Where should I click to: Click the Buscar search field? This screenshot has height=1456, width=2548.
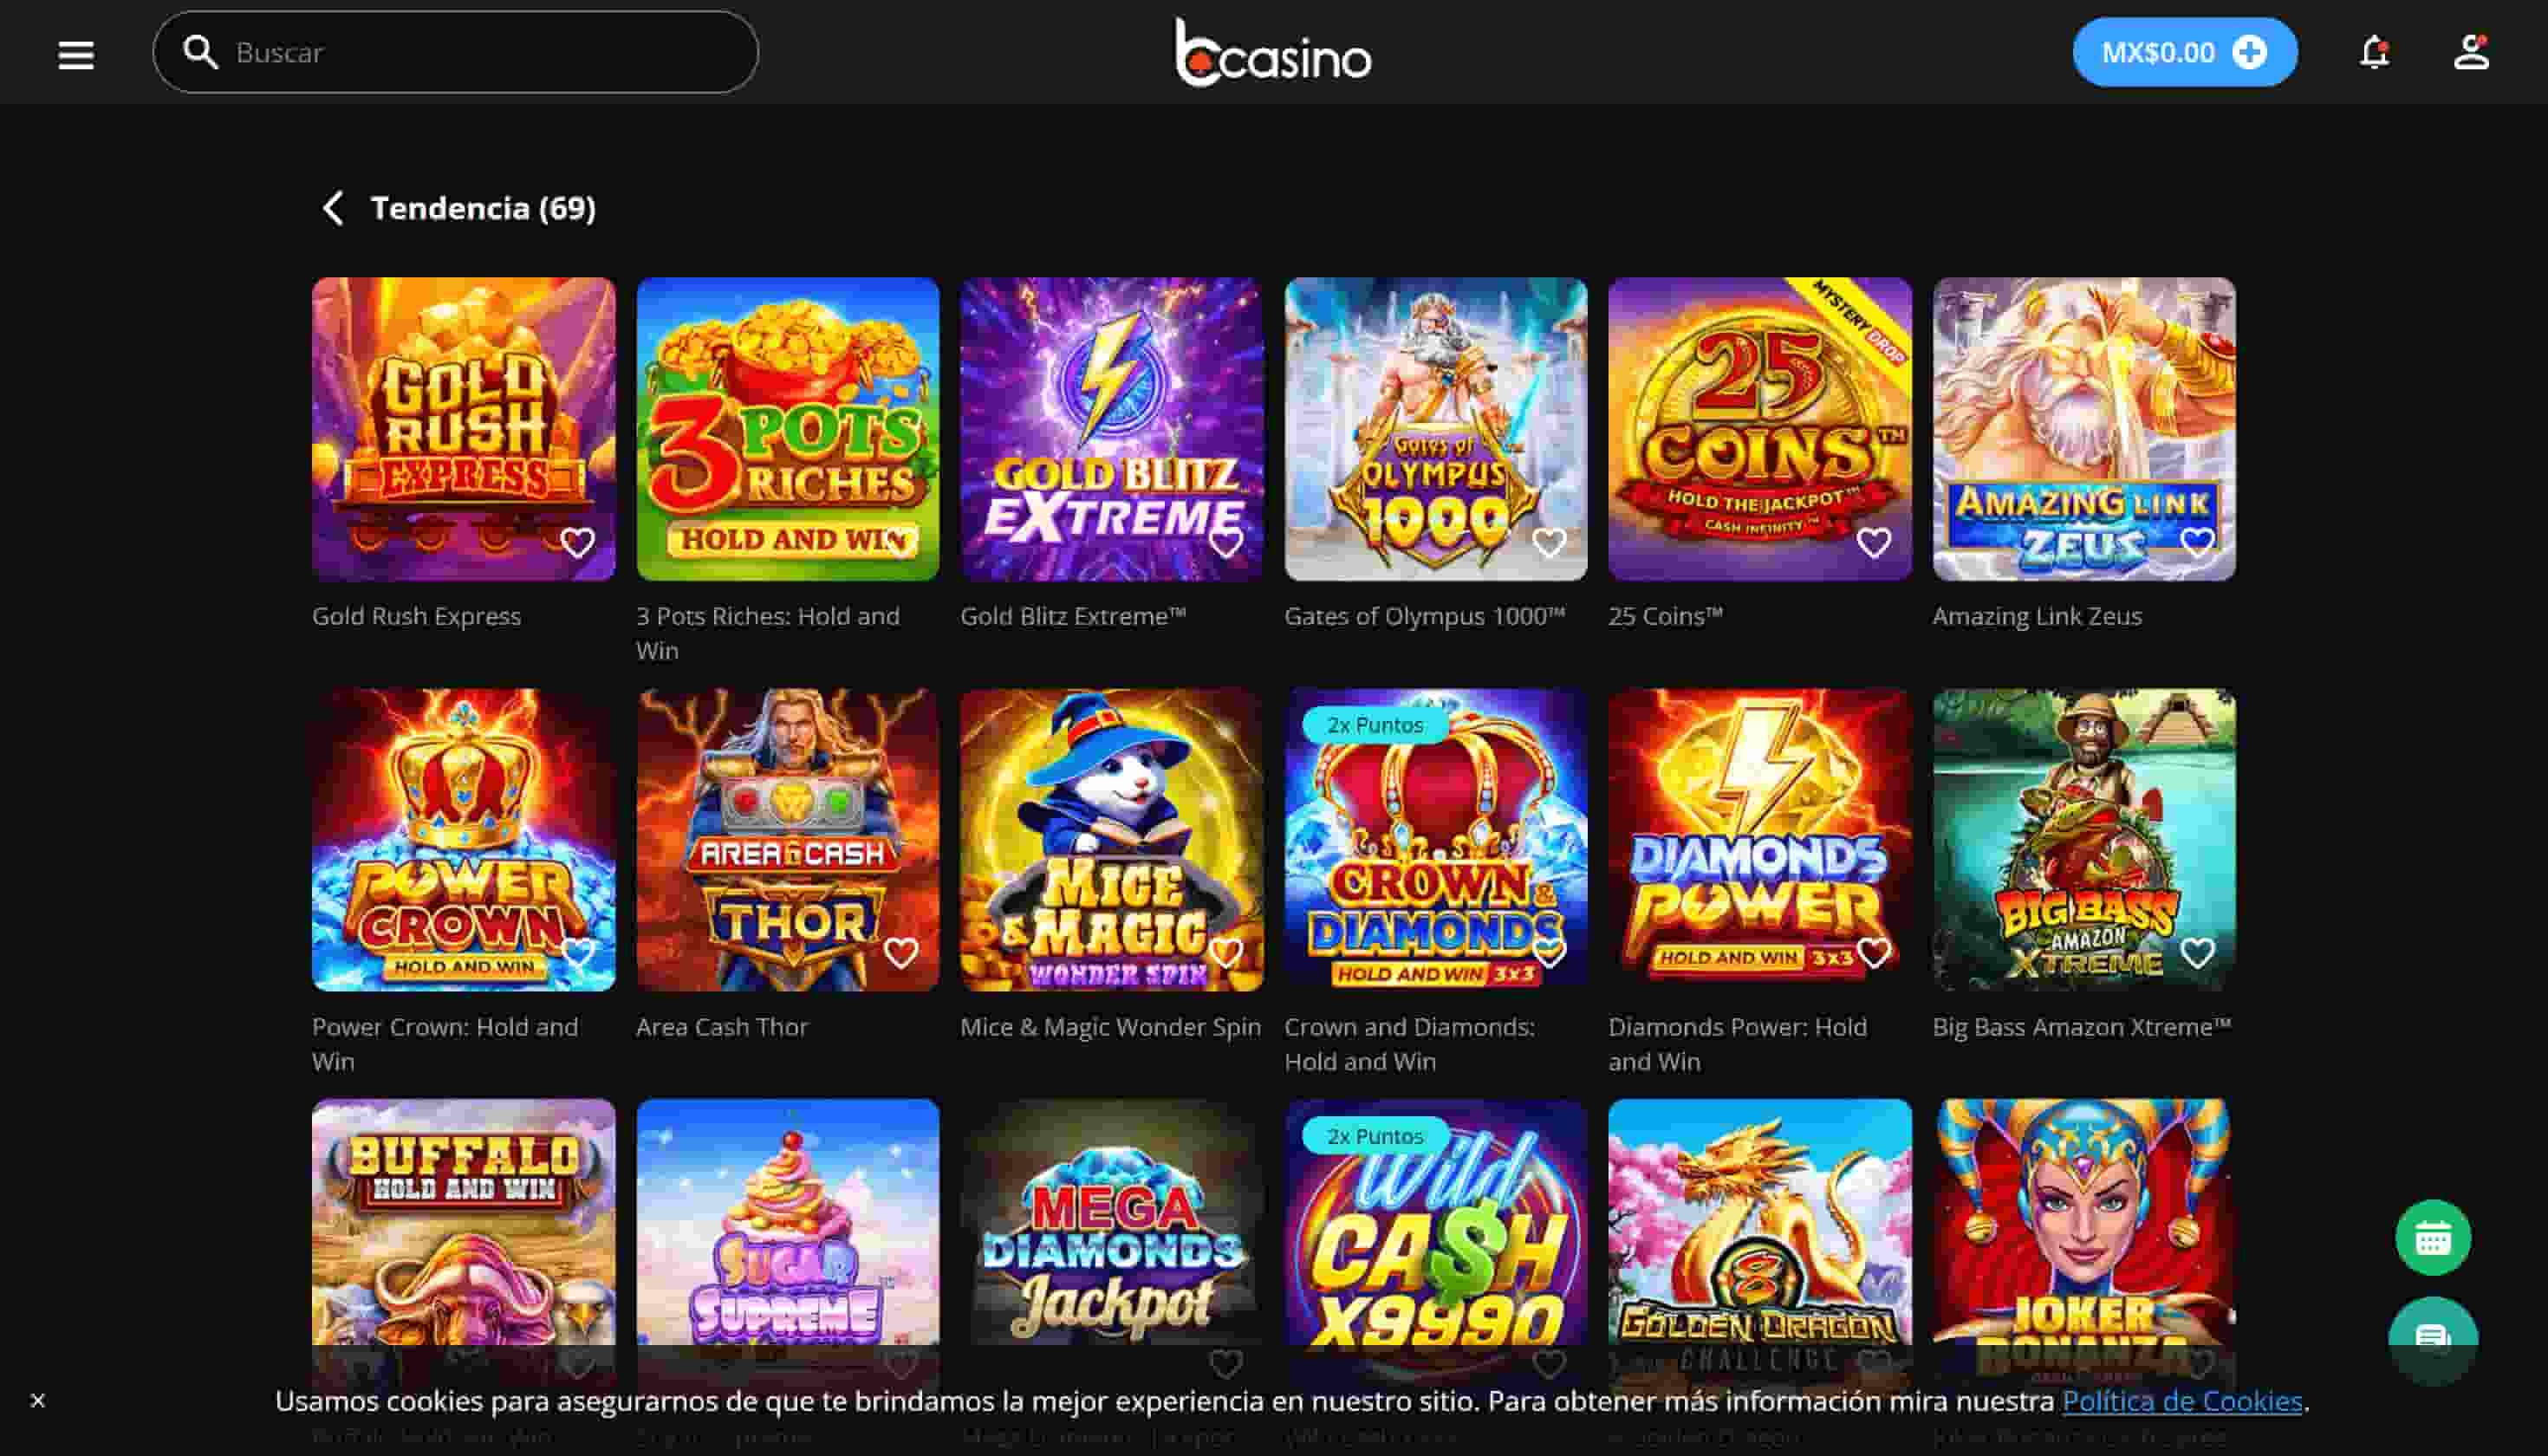(456, 52)
